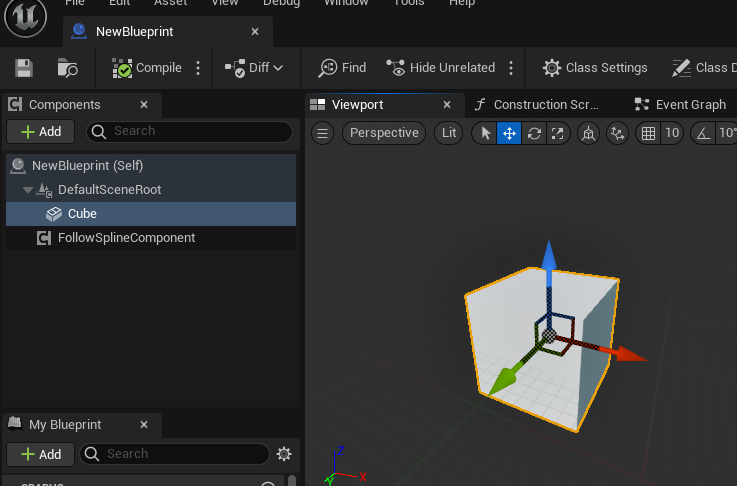Toggle Hide Unrelated nodes
Screen dimensions: 737x486
[440, 68]
